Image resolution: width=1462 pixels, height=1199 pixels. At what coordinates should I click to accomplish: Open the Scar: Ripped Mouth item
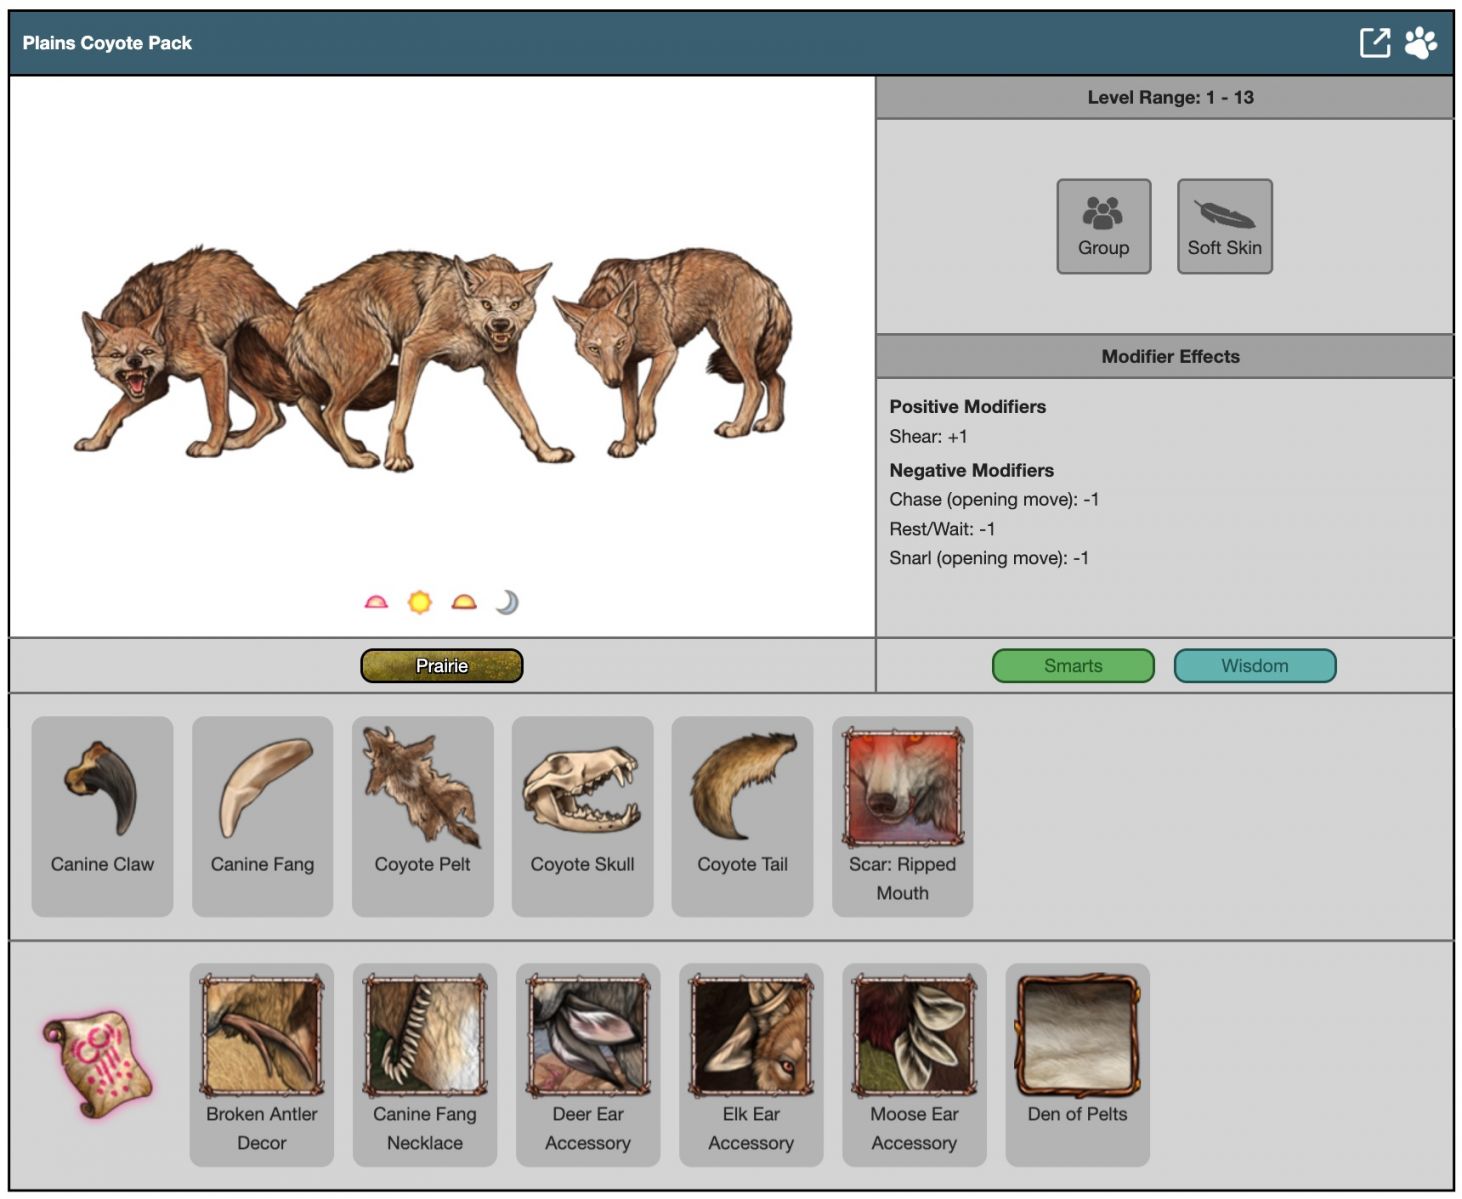902,815
